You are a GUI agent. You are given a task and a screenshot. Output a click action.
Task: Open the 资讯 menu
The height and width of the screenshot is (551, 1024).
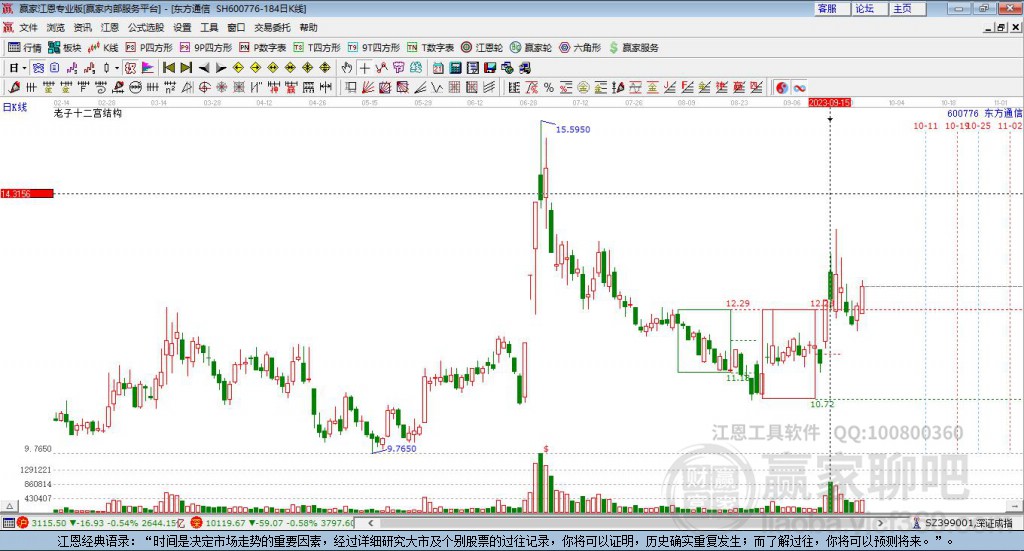click(x=82, y=27)
